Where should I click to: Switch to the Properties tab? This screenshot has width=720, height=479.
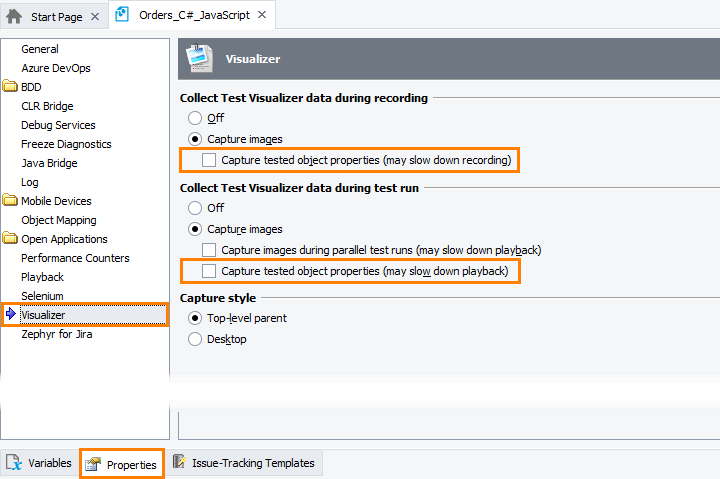coord(122,465)
